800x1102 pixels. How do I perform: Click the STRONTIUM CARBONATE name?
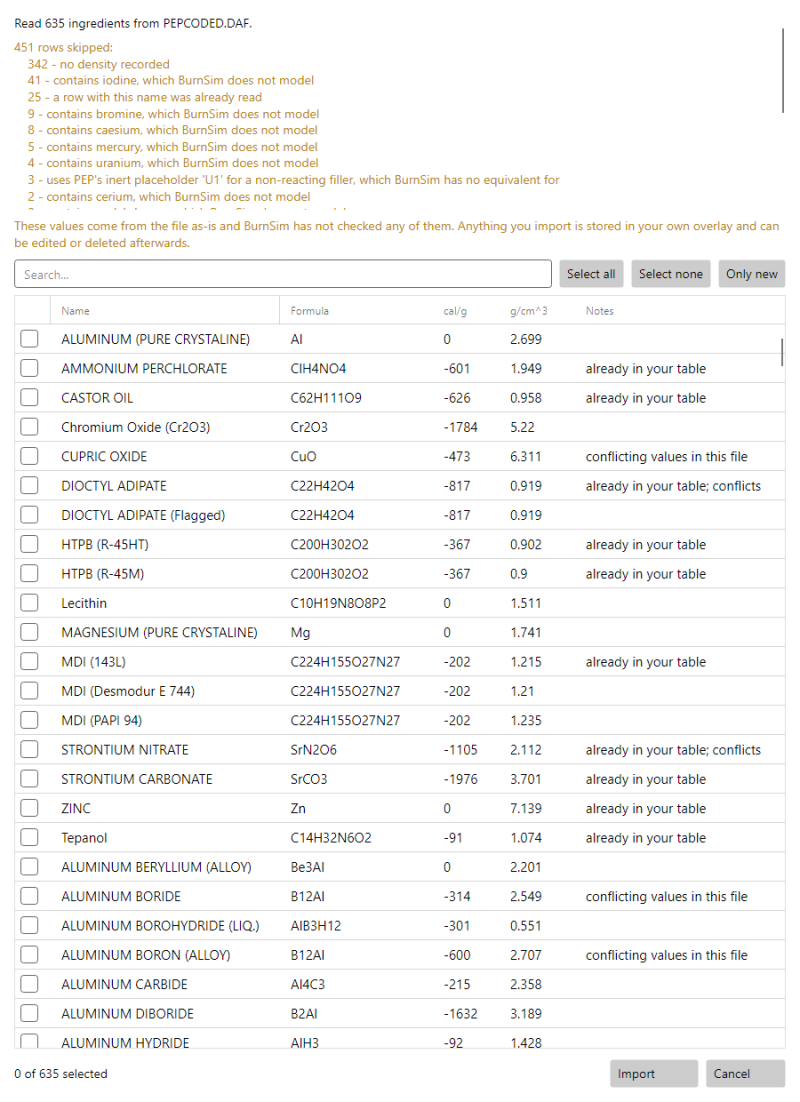coord(136,779)
